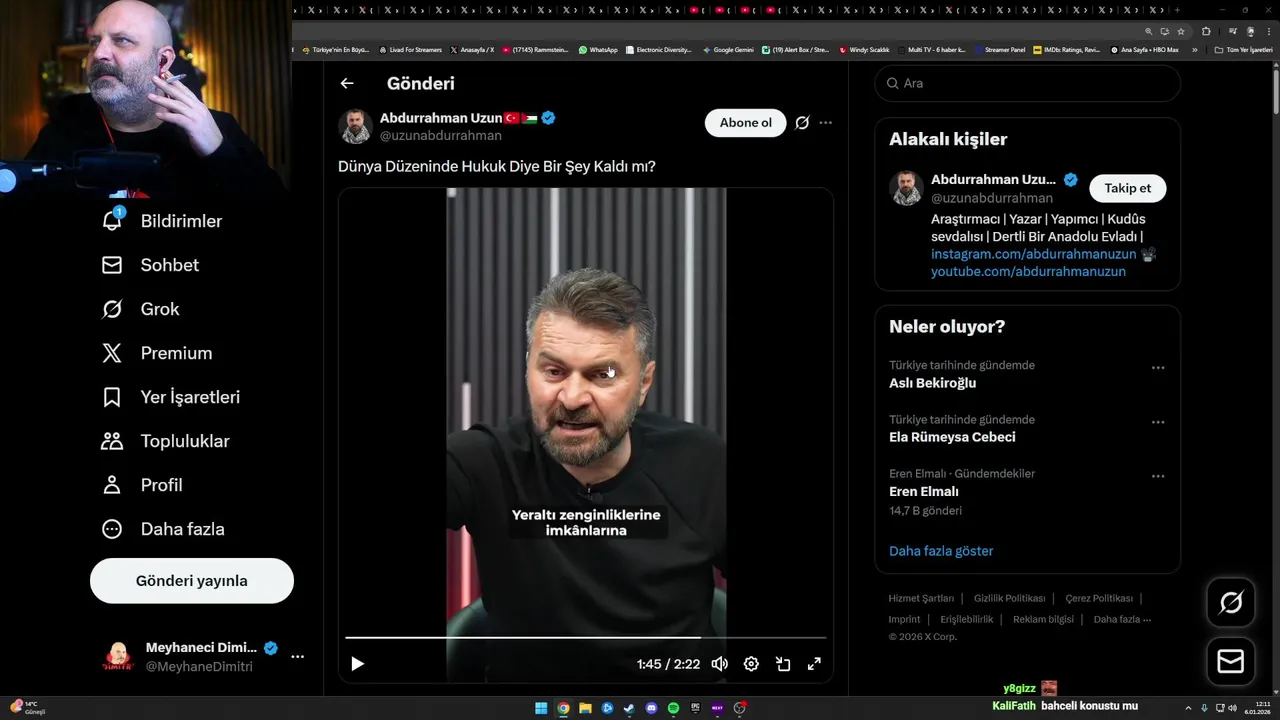Click Takip et follow button

click(1127, 188)
